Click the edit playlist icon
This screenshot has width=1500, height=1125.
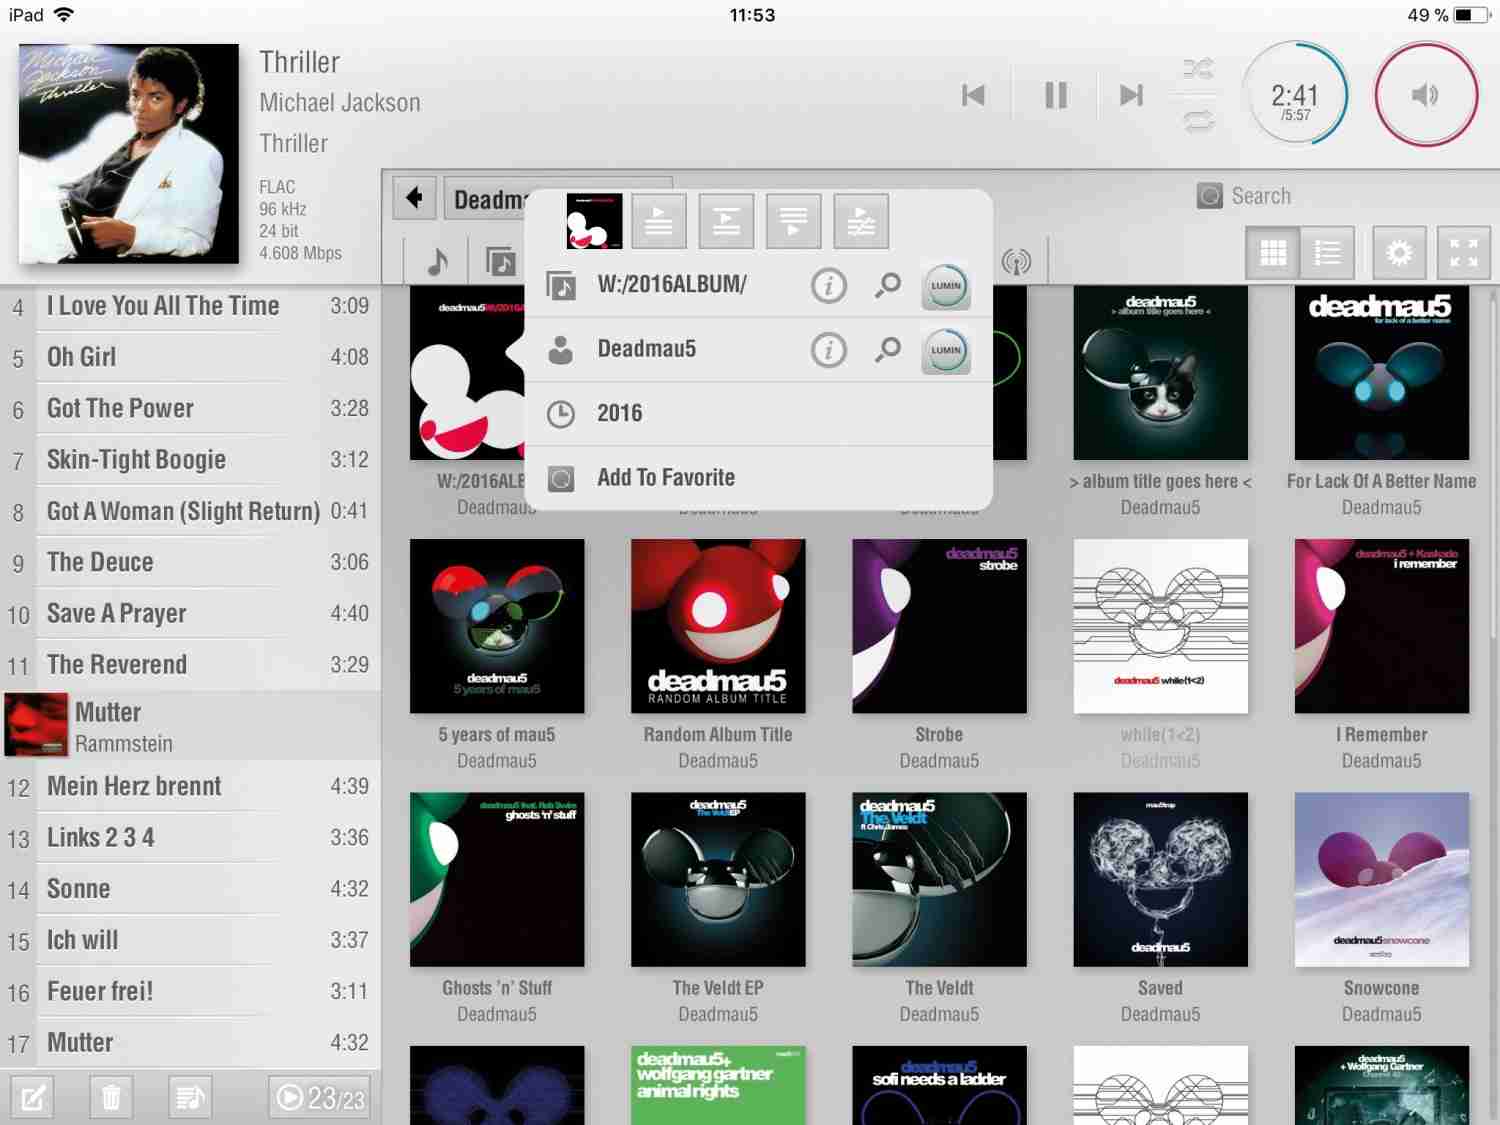pos(32,1099)
